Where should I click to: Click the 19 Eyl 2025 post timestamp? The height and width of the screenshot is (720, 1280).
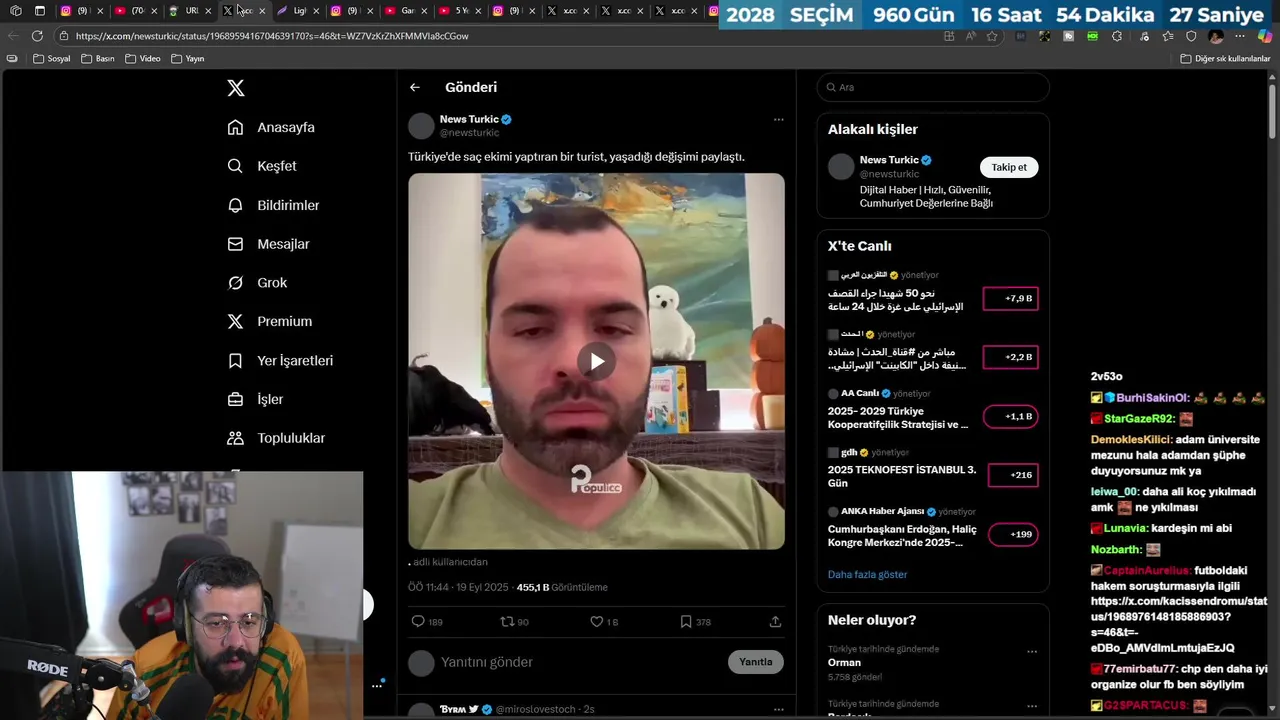click(482, 587)
